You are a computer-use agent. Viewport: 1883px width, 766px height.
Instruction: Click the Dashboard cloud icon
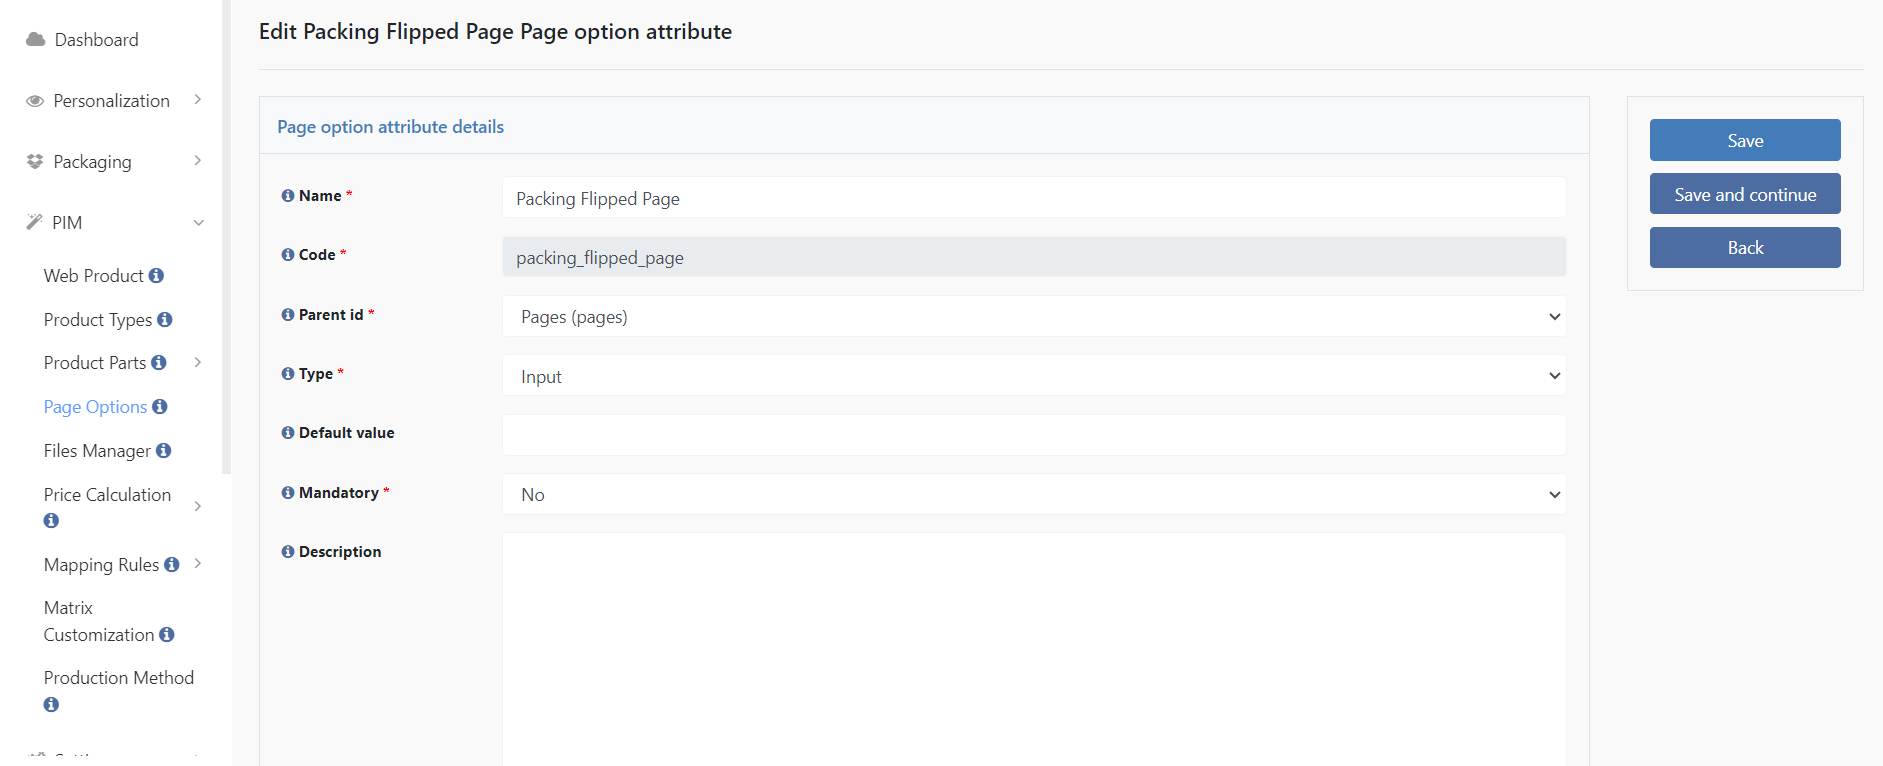tap(35, 39)
